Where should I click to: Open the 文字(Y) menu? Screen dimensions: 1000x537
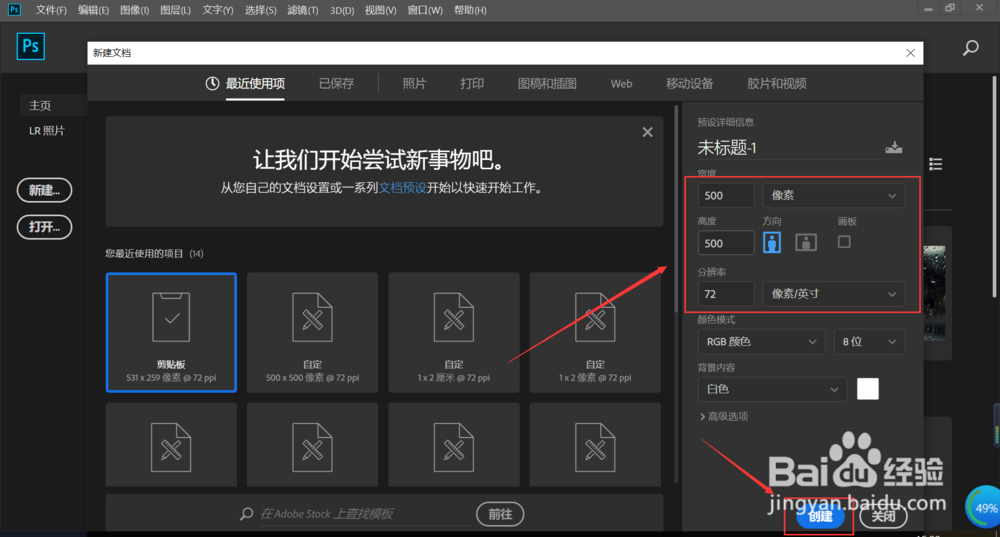point(217,10)
